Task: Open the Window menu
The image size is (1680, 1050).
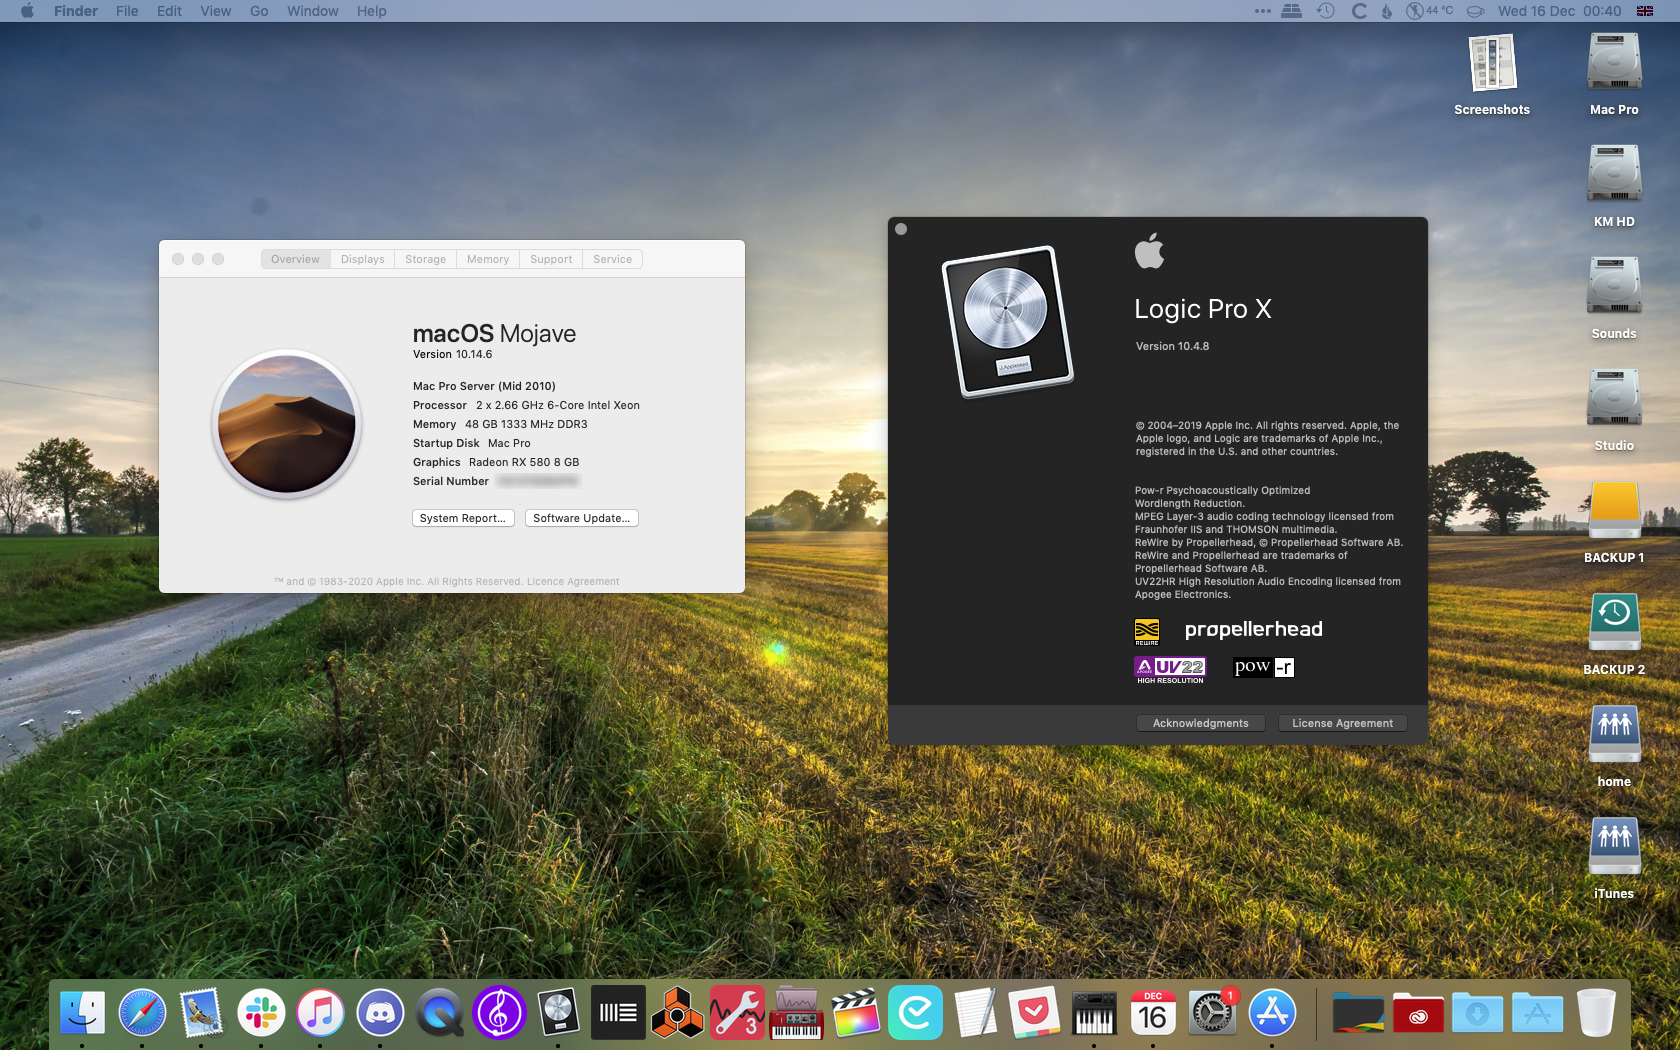Action: tap(312, 11)
